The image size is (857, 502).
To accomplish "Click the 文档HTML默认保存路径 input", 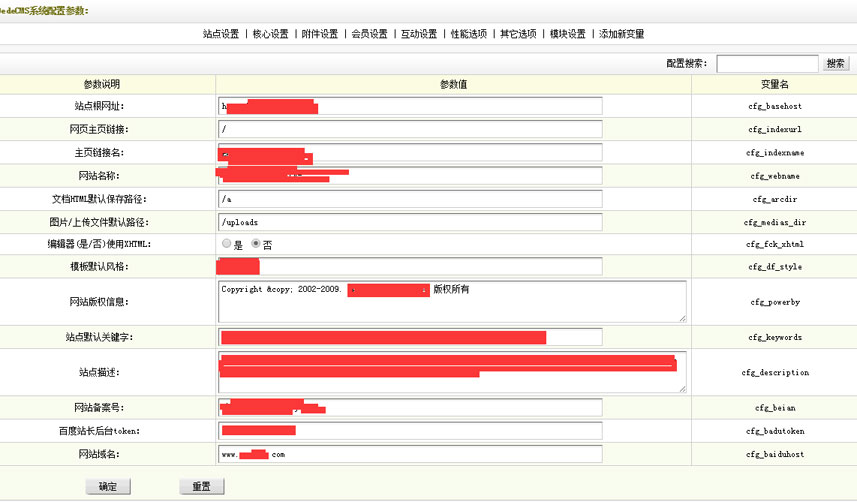I will pyautogui.click(x=410, y=199).
